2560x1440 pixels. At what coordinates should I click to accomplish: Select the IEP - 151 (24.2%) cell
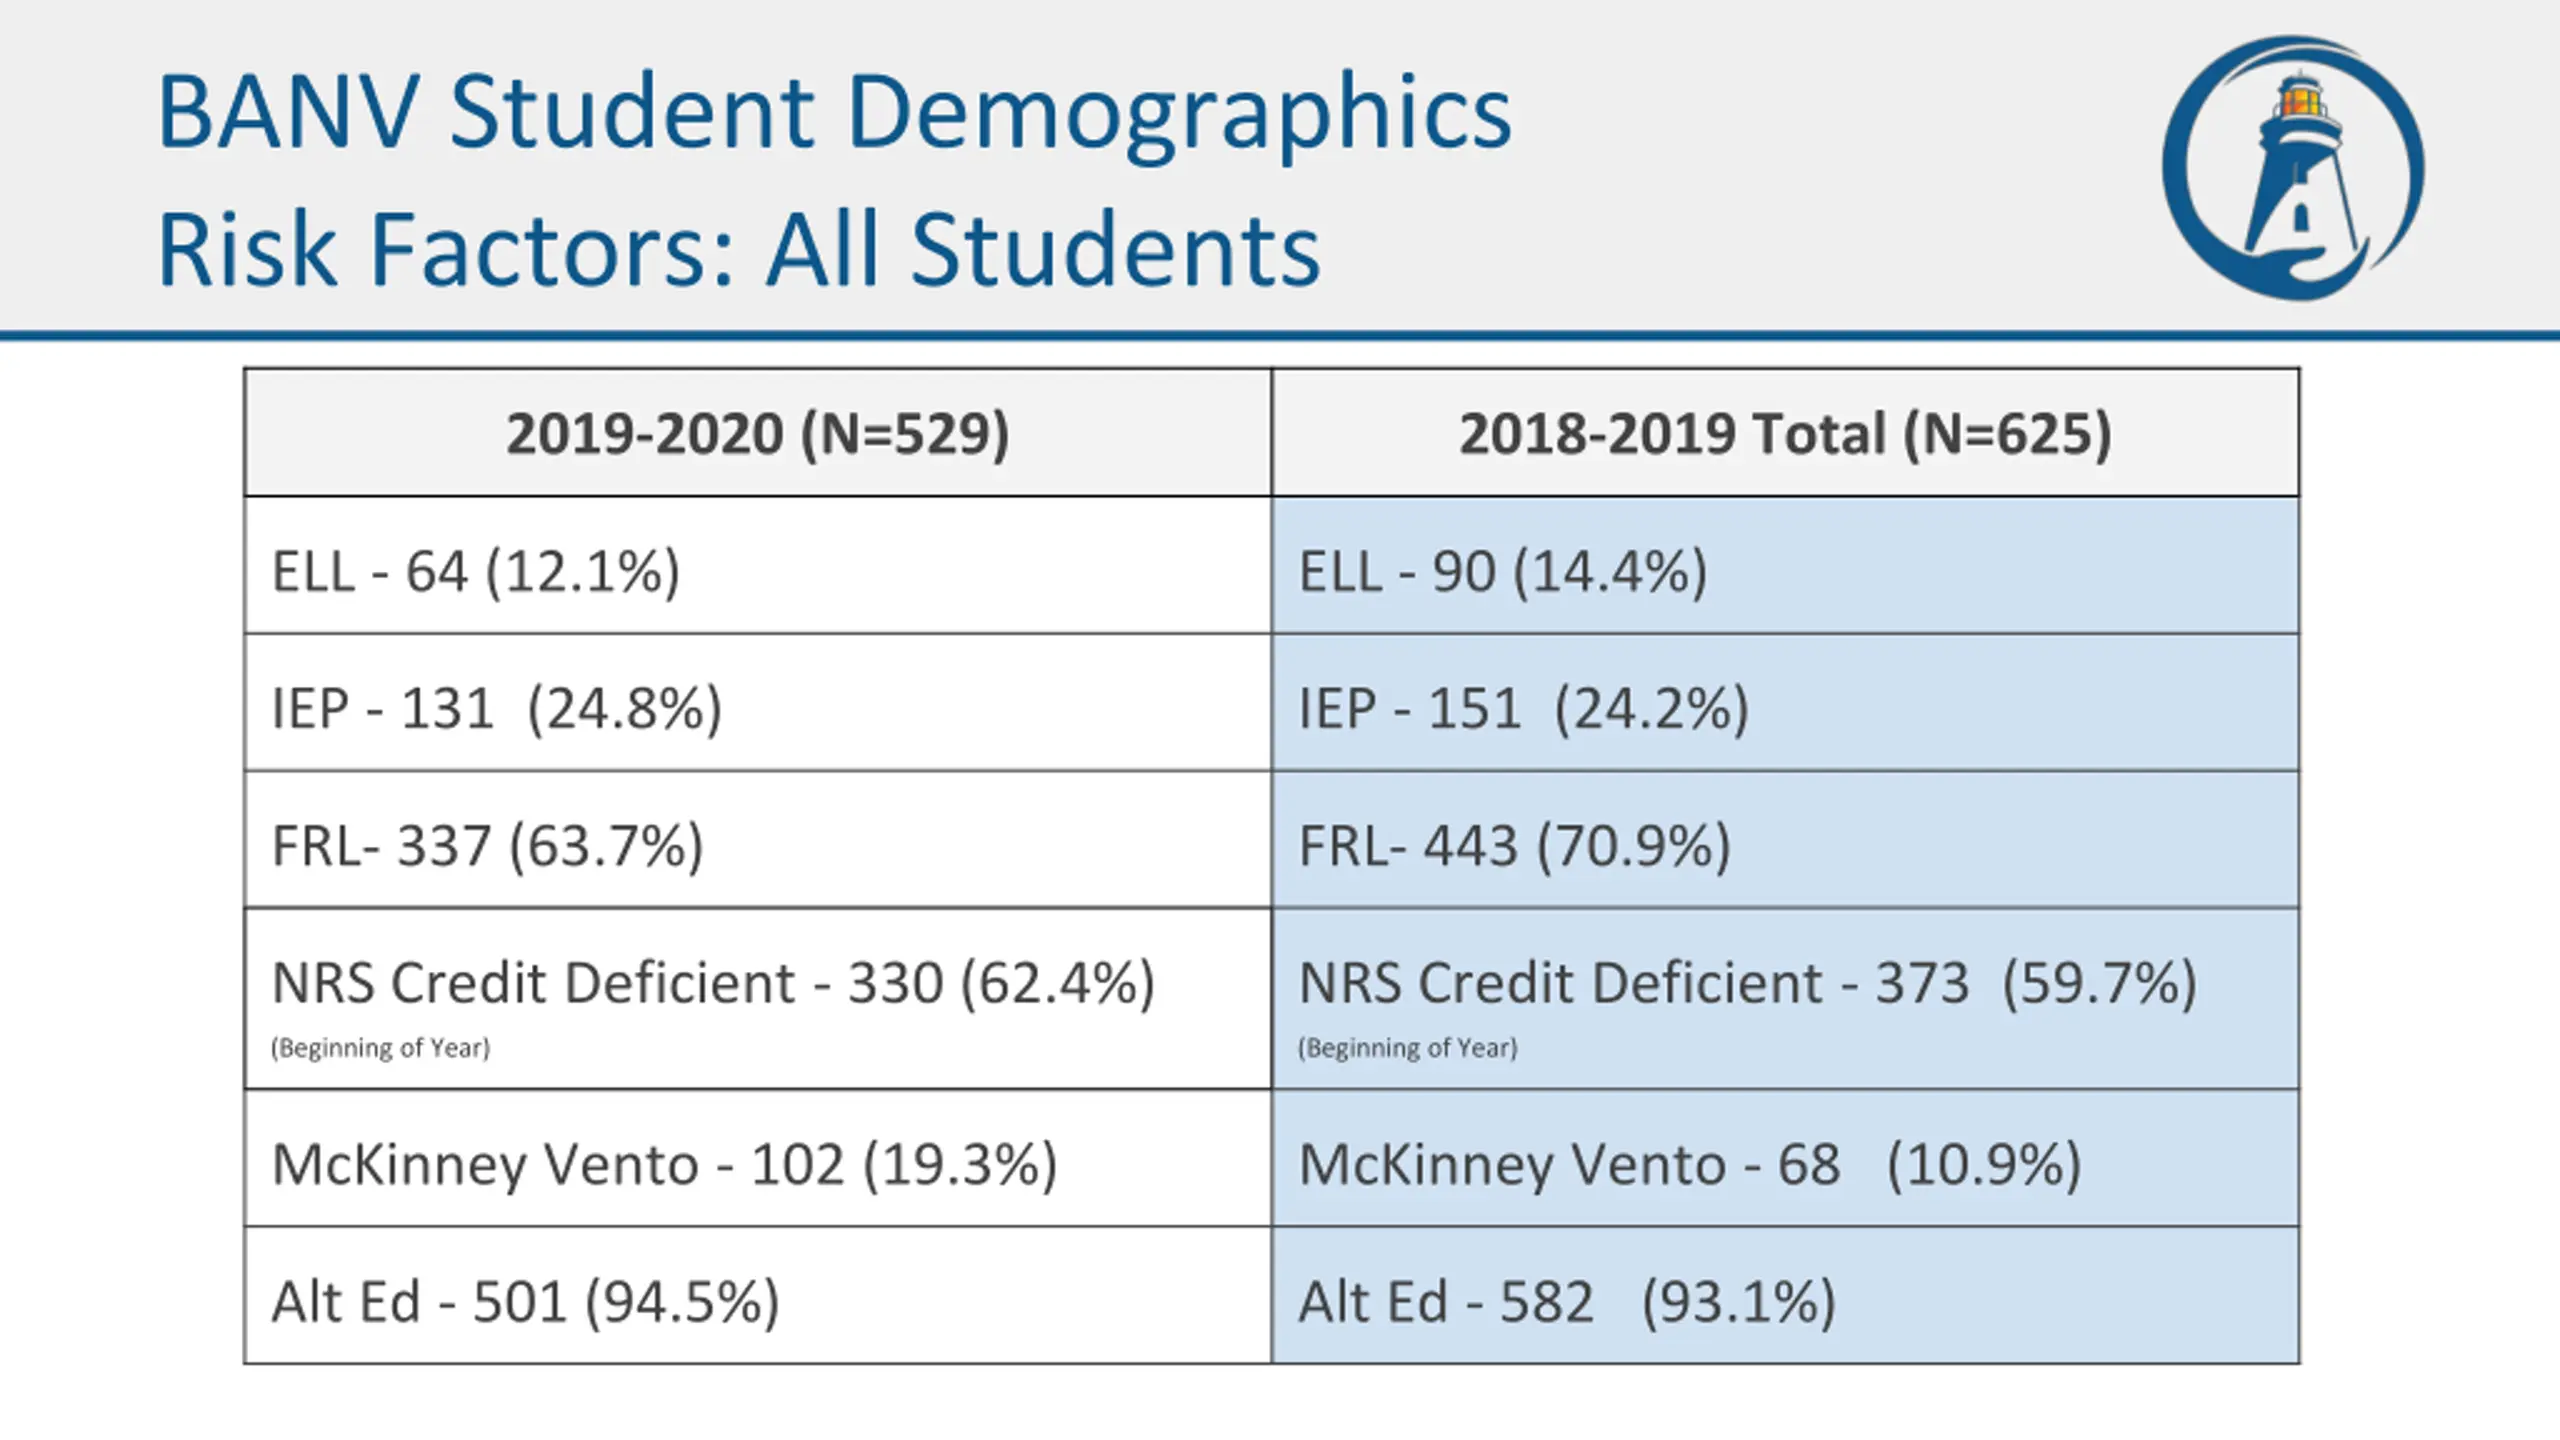tap(1523, 709)
